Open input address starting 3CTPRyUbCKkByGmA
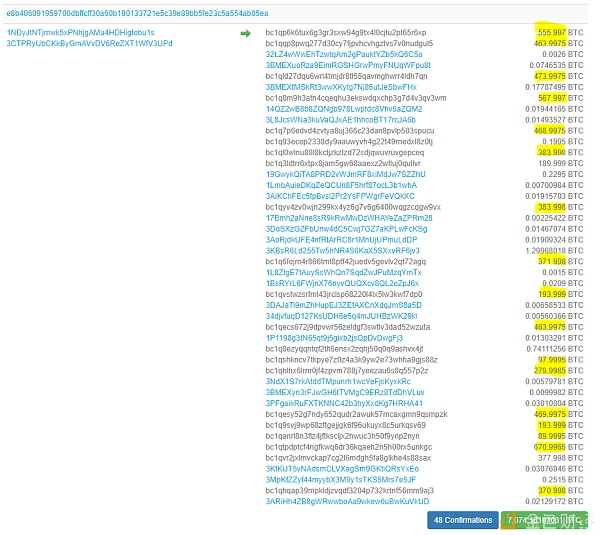The height and width of the screenshot is (535, 600). coord(89,43)
